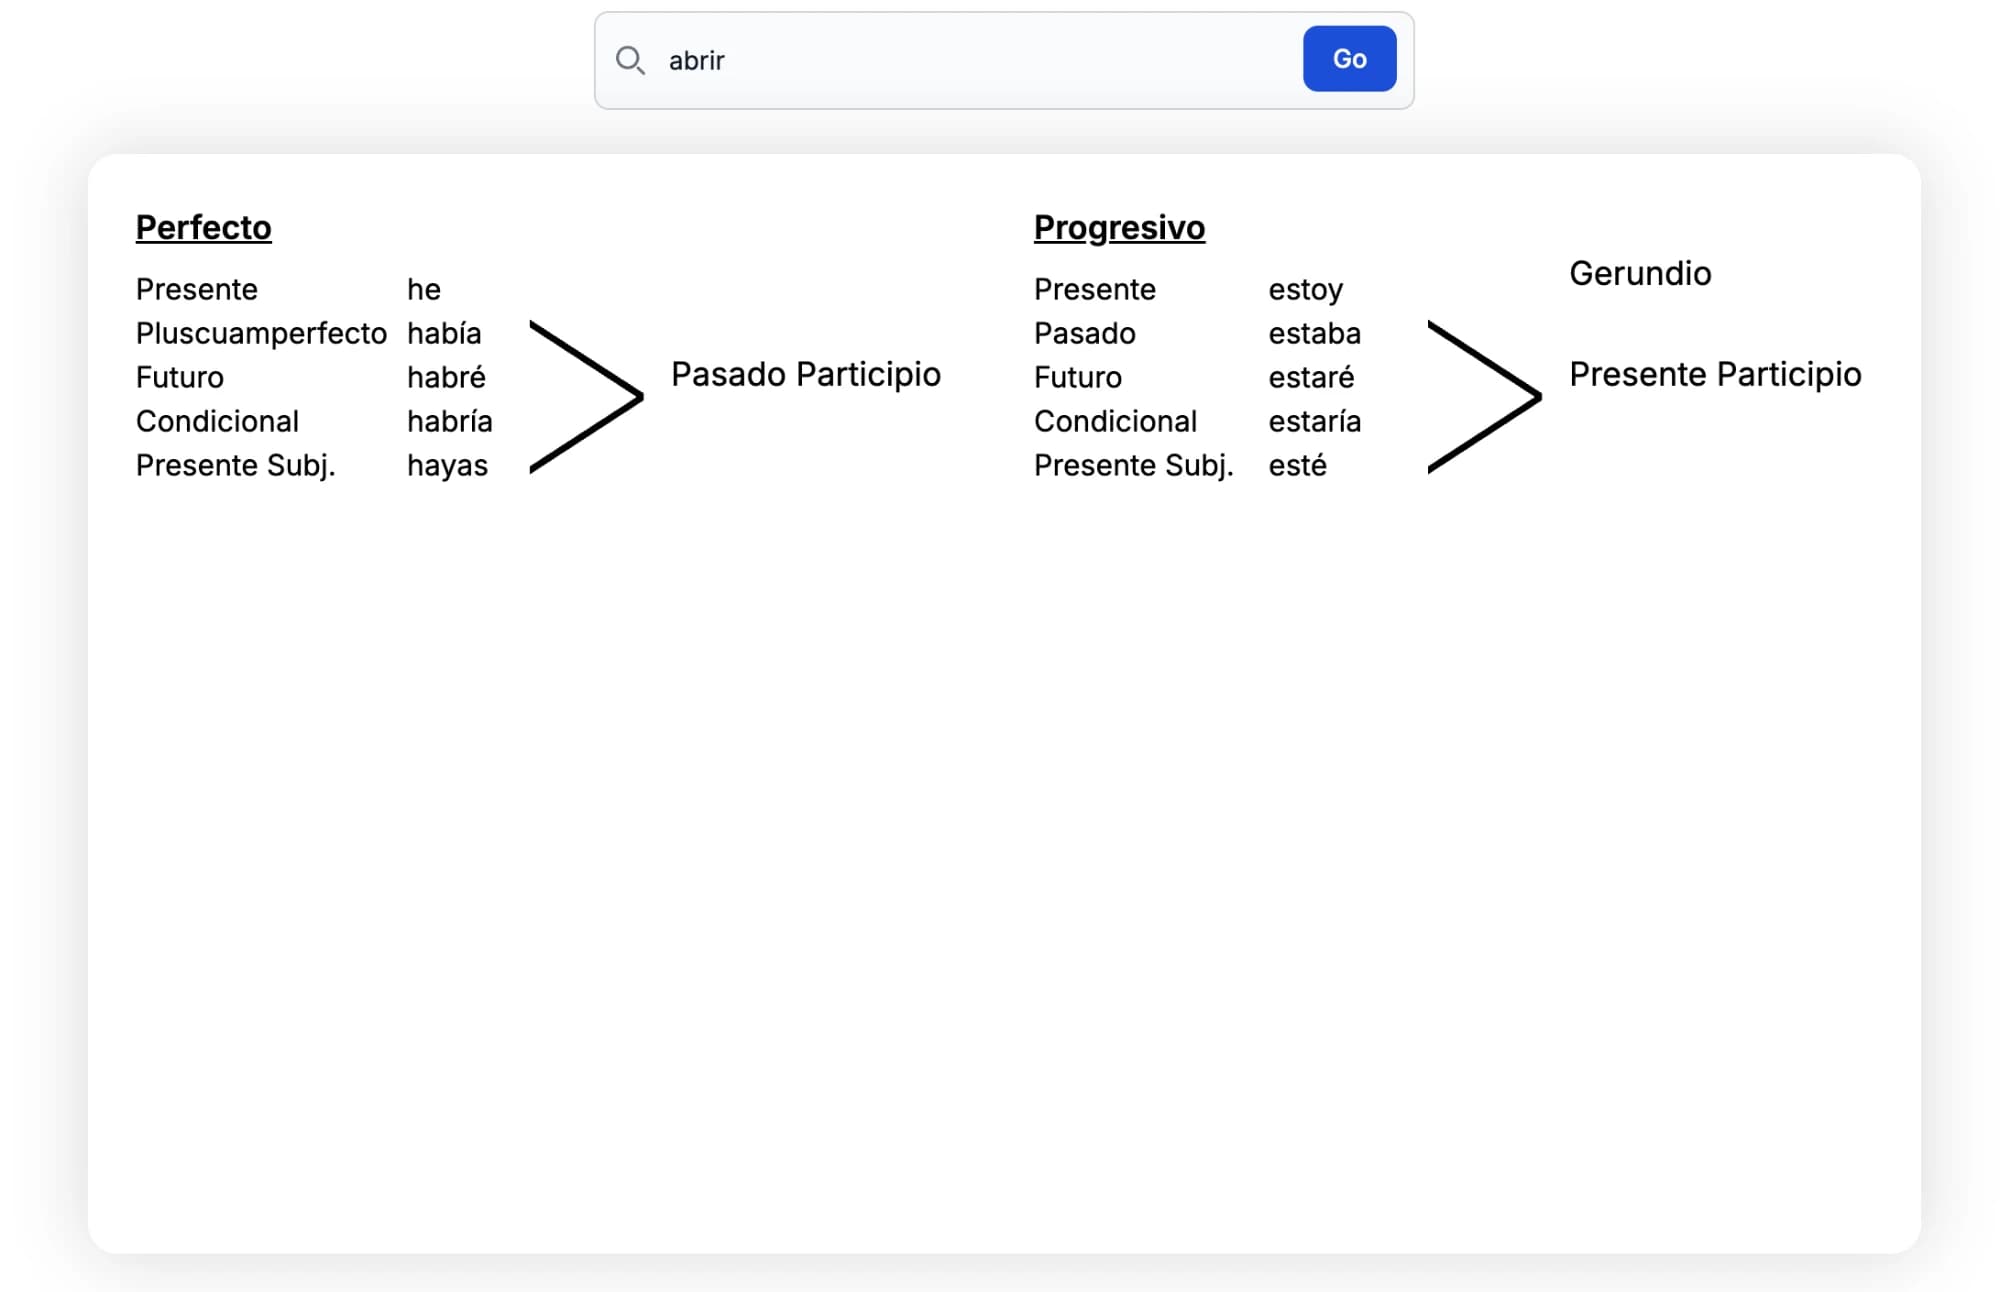Click 'Presente Subj.' label under Progresivo
Screen dimensions: 2000x1292
click(x=1134, y=465)
